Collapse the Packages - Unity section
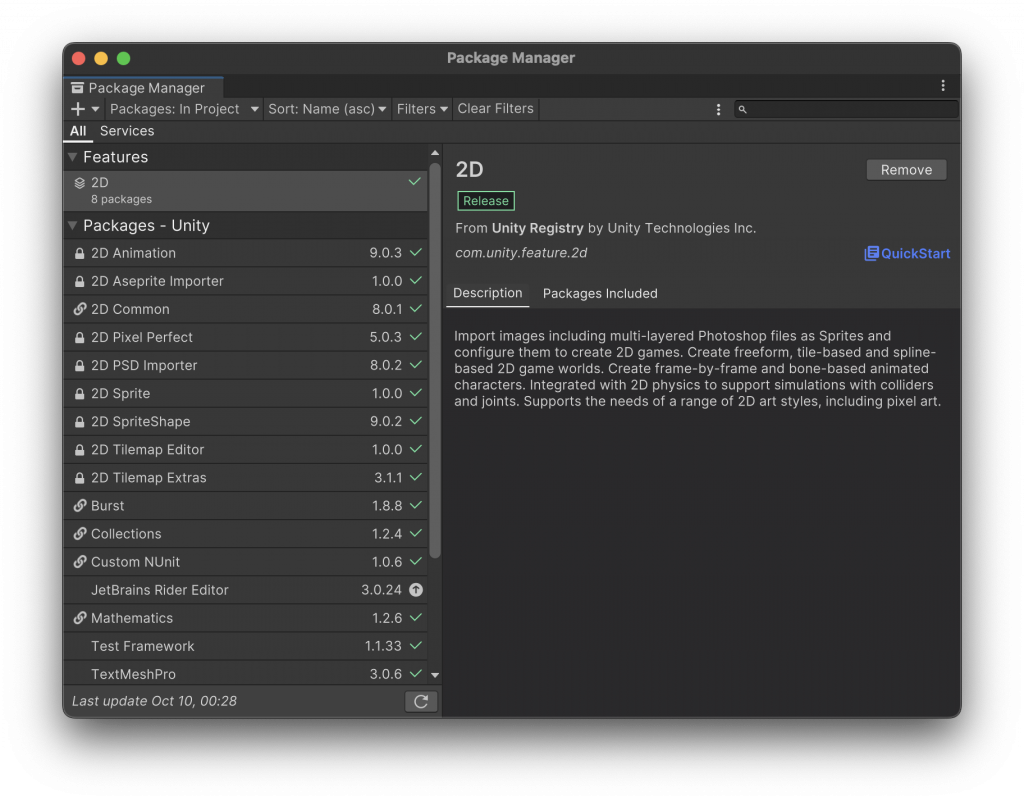Viewport: 1024px width, 801px height. click(72, 225)
